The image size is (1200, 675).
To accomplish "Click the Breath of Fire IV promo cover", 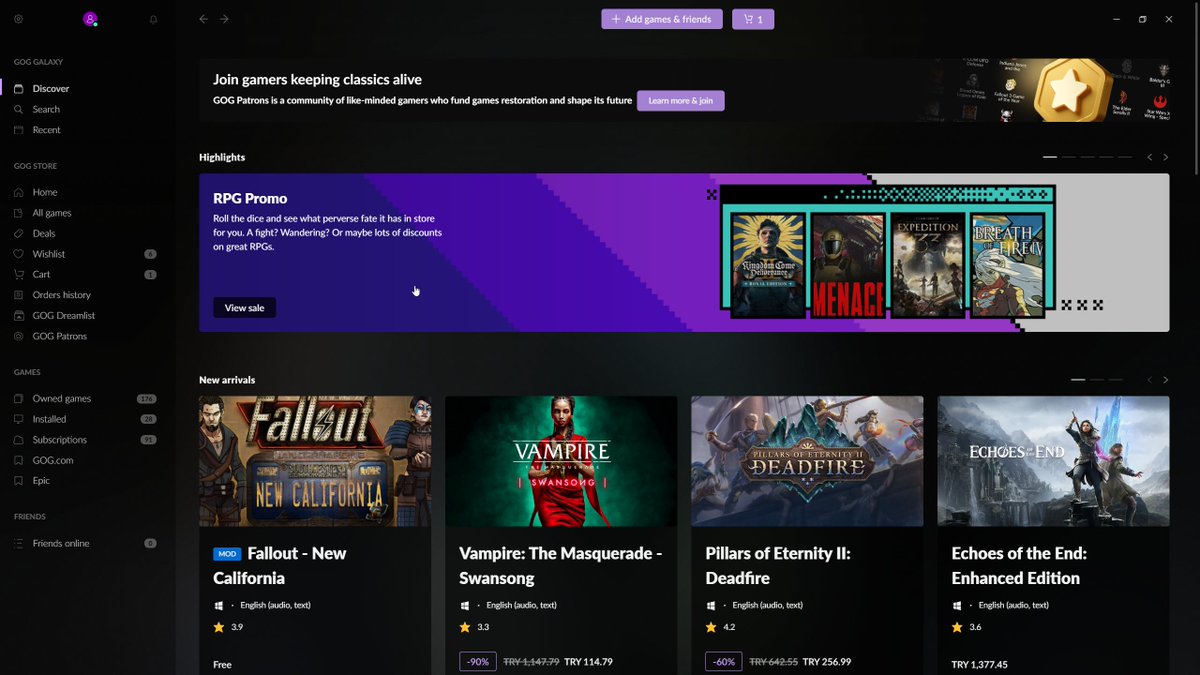I will point(1007,264).
